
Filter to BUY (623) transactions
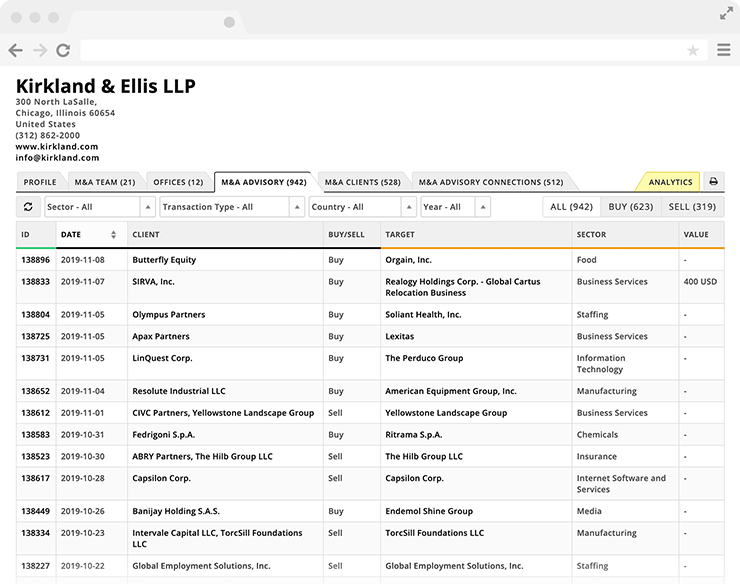tap(631, 207)
